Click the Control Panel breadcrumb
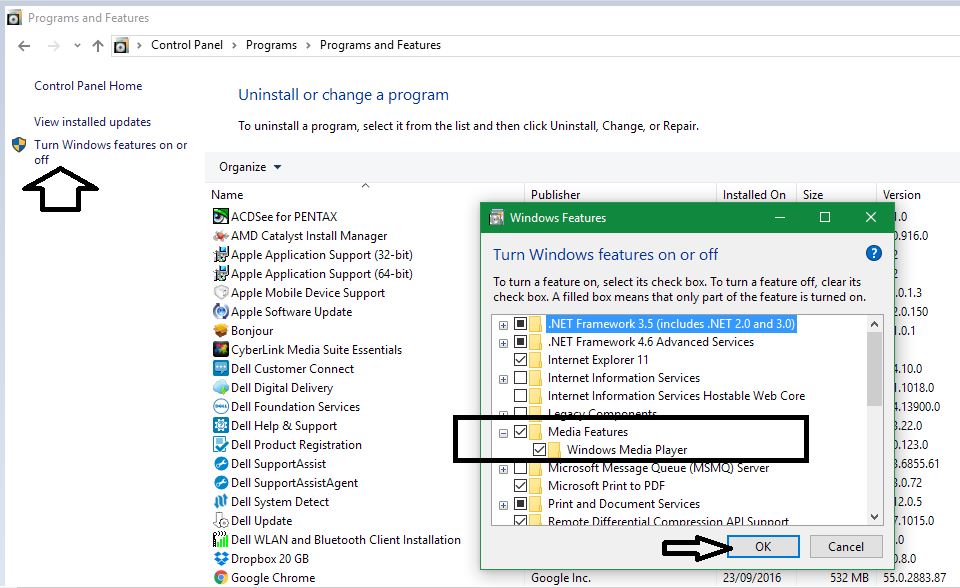 (187, 45)
